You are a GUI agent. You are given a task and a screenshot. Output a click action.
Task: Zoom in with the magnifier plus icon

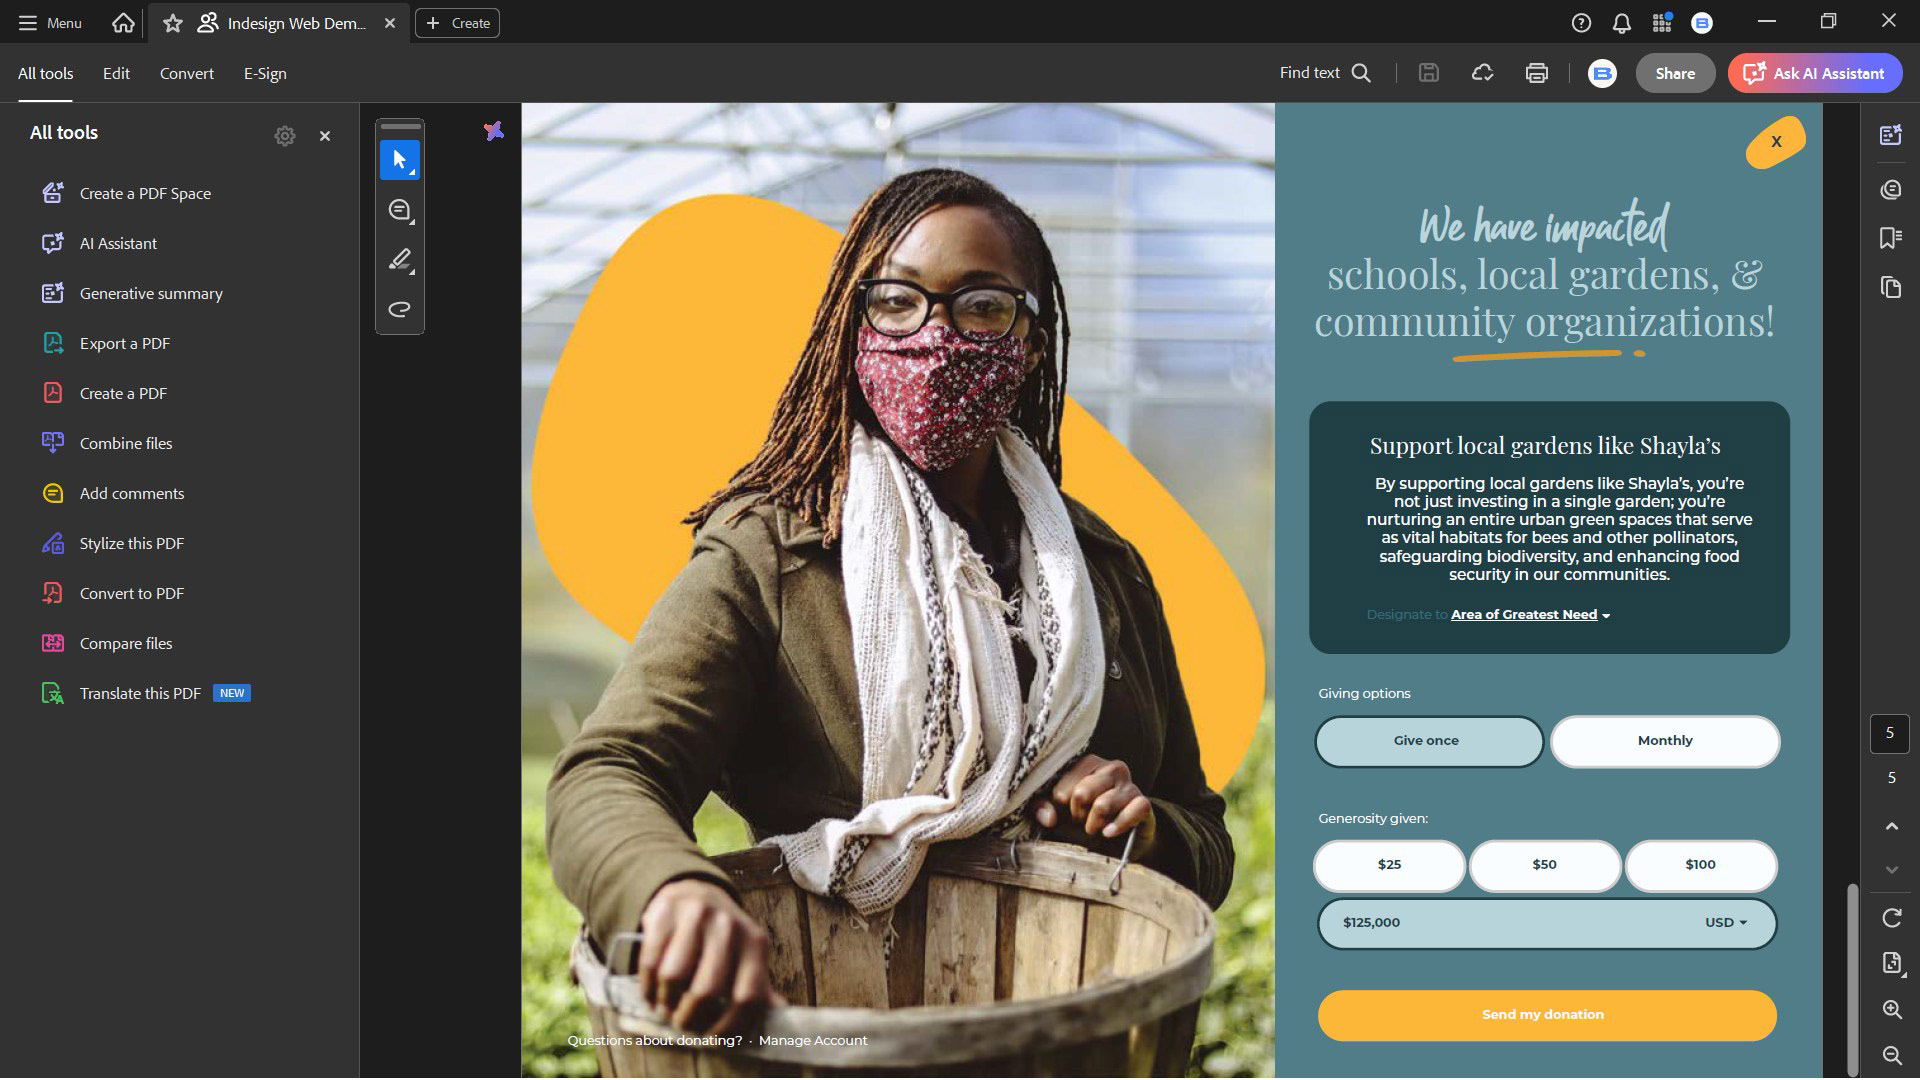tap(1891, 1010)
